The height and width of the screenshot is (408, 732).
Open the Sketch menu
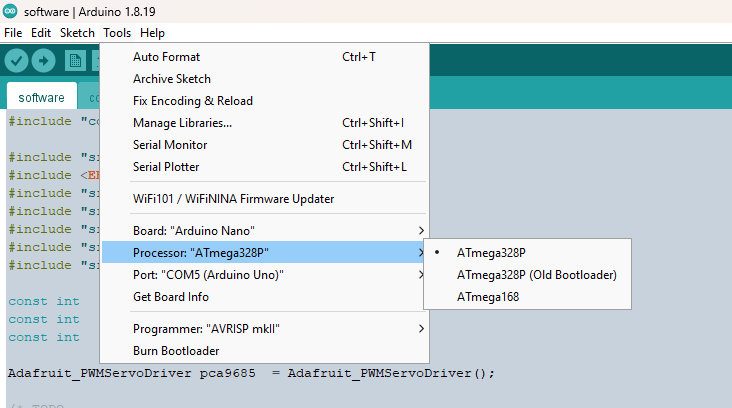(77, 33)
